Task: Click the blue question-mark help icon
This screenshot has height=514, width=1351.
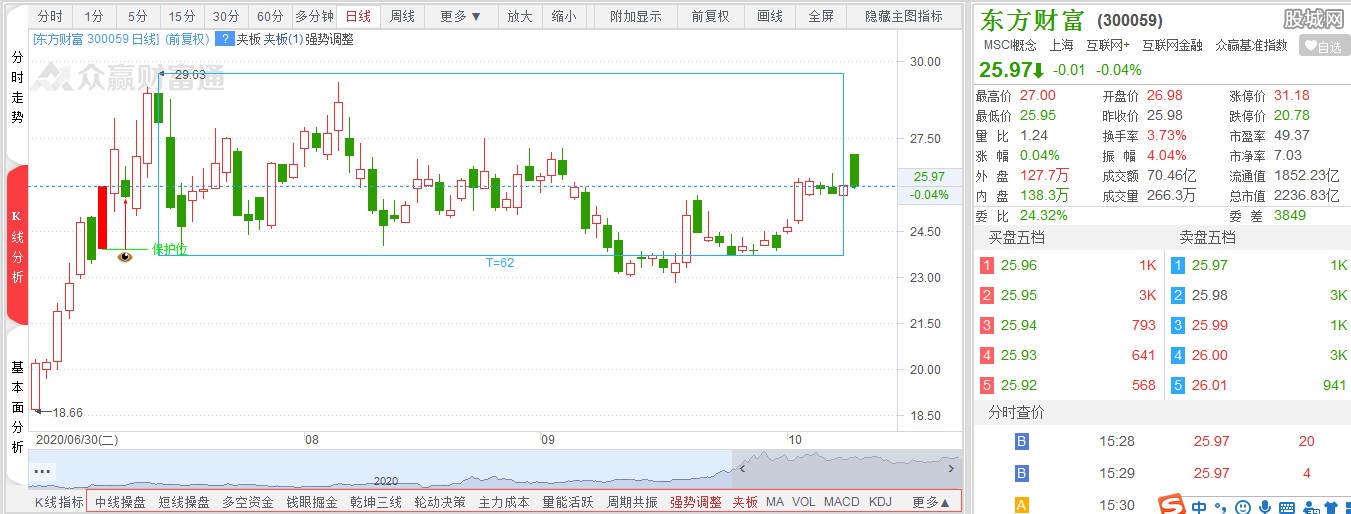Action: click(226, 39)
